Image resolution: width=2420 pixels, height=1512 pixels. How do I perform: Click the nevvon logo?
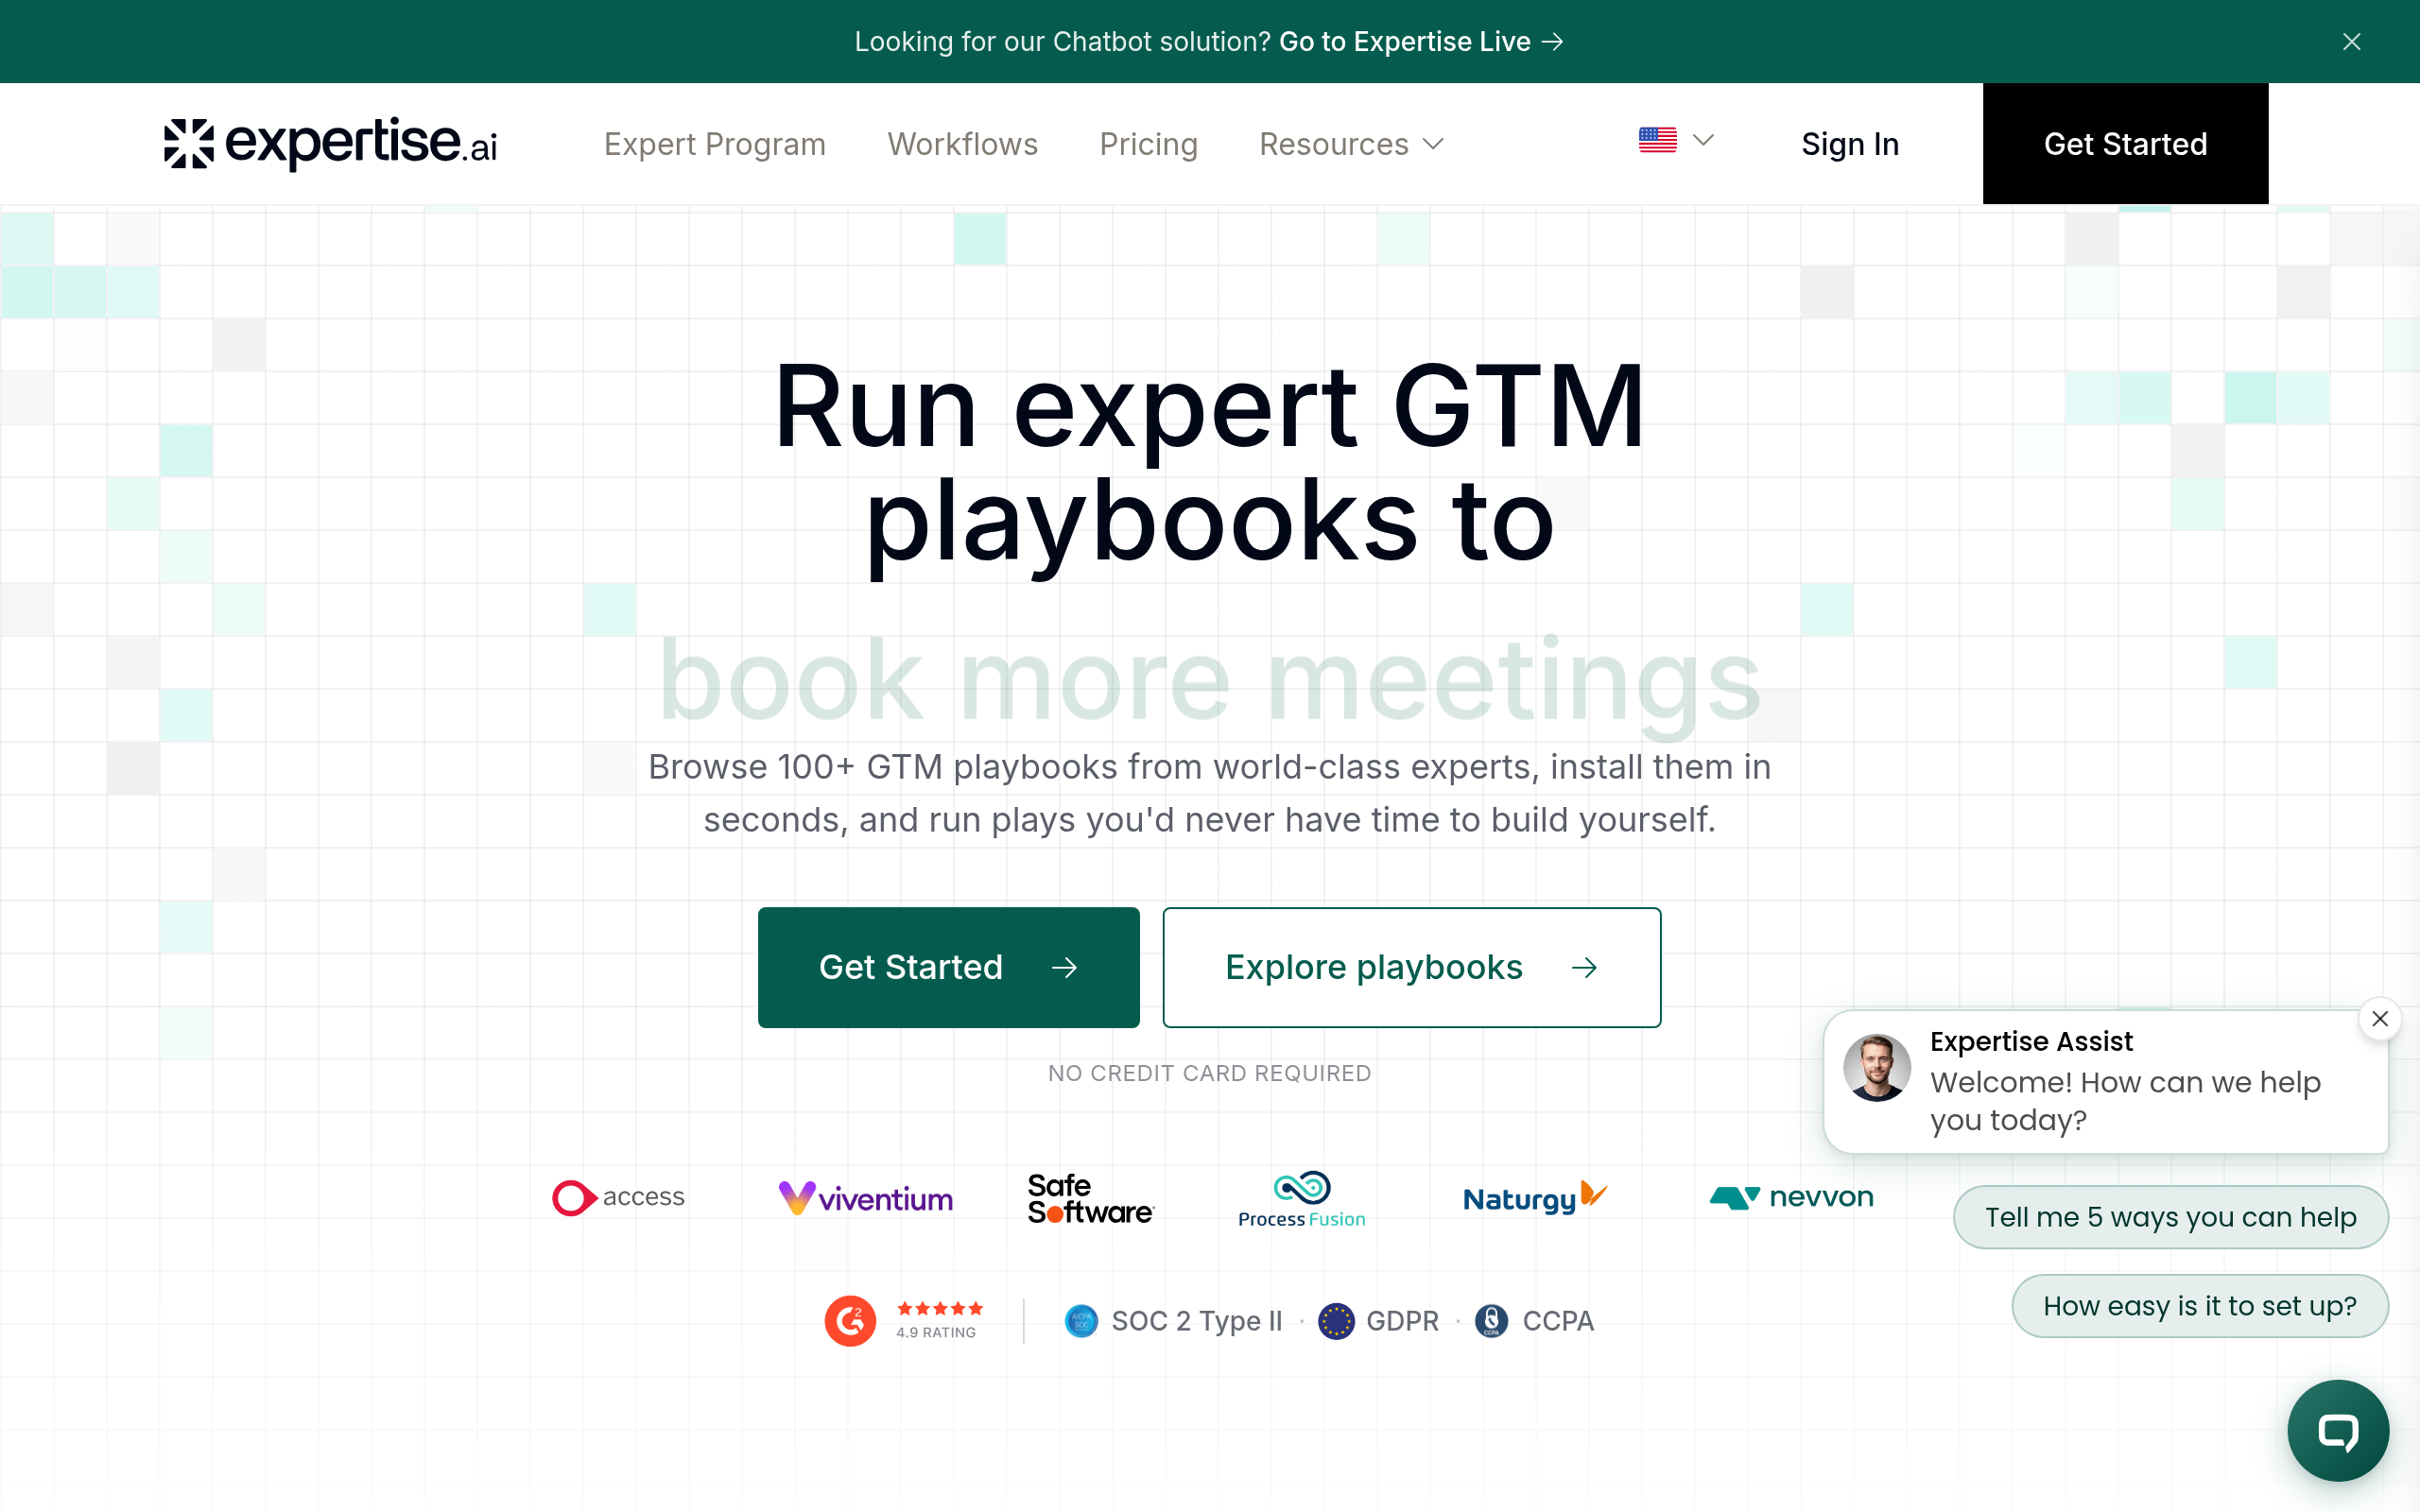[x=1791, y=1197]
